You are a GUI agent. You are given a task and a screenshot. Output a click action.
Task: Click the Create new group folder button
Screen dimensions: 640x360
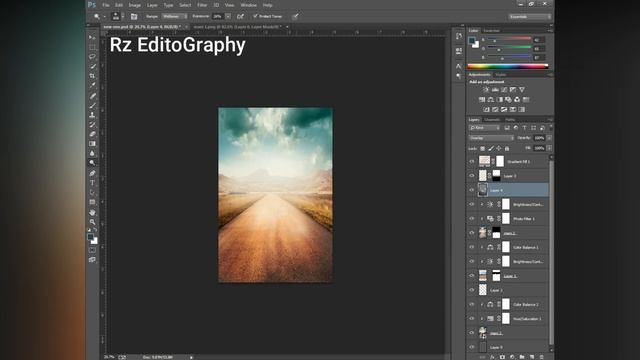[x=522, y=357]
